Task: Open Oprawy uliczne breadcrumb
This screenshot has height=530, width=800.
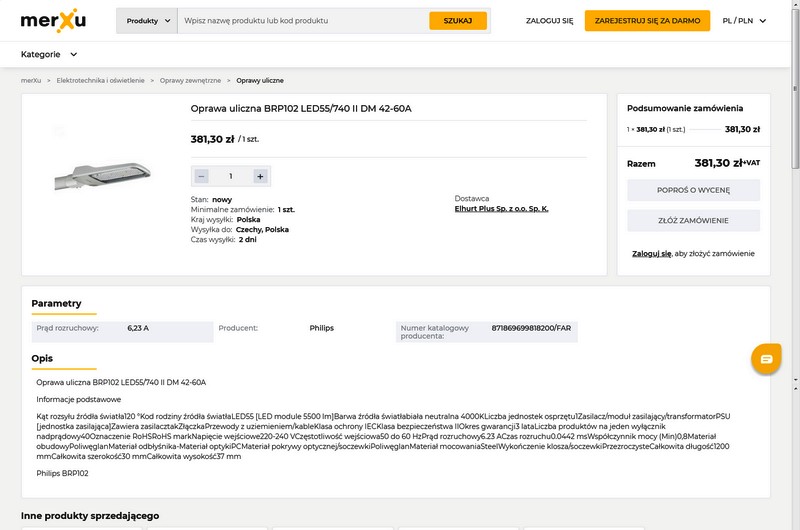Action: pyautogui.click(x=260, y=81)
